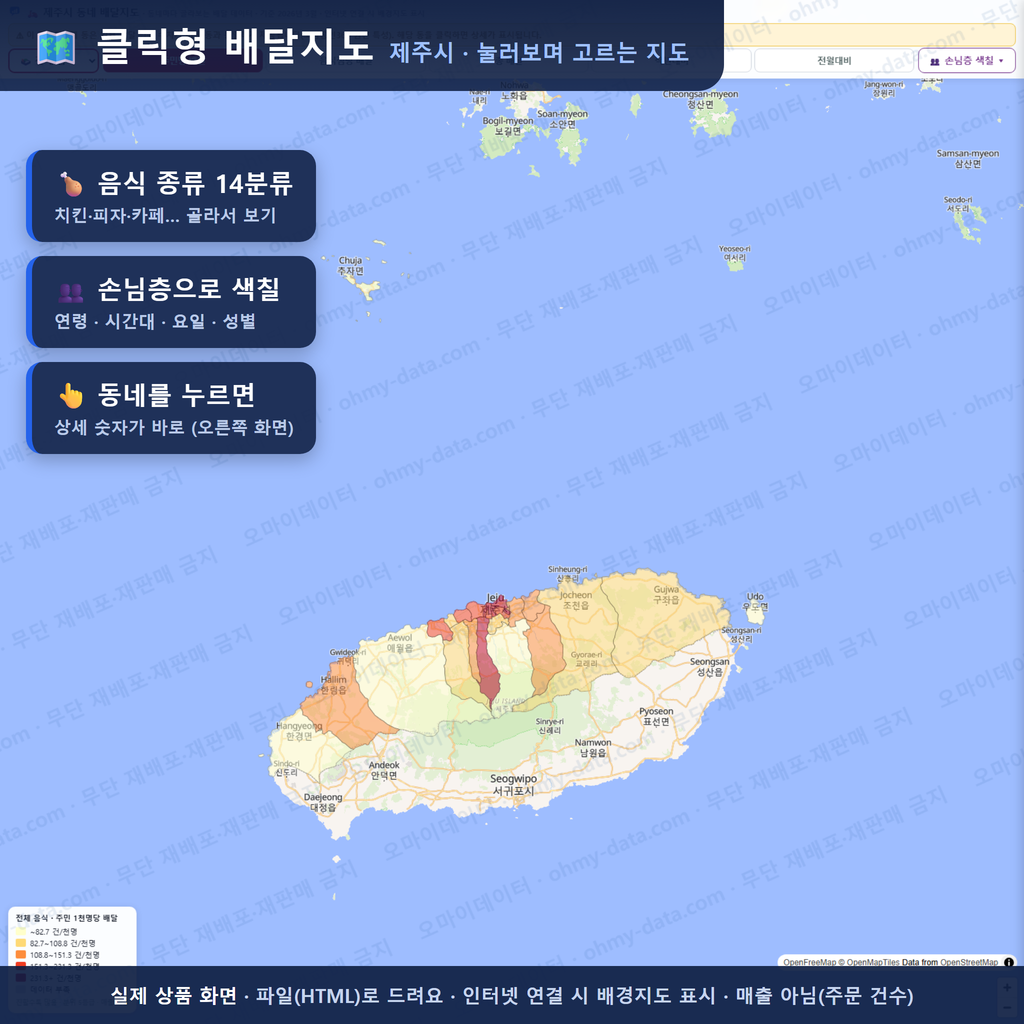Screen dimensions: 1024x1024
Task: Click the Andeok map label
Action: (x=384, y=770)
